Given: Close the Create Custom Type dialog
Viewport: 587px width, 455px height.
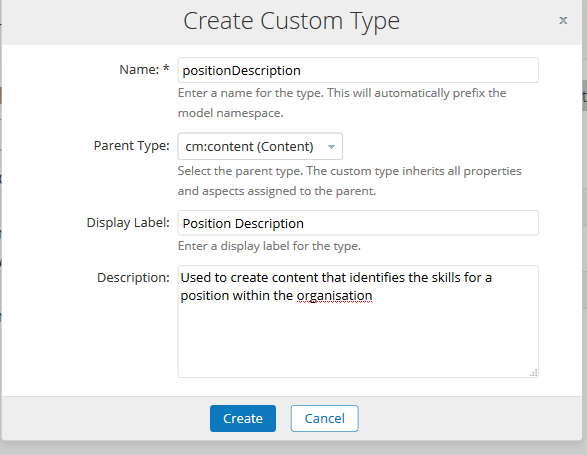Looking at the screenshot, I should click(563, 20).
